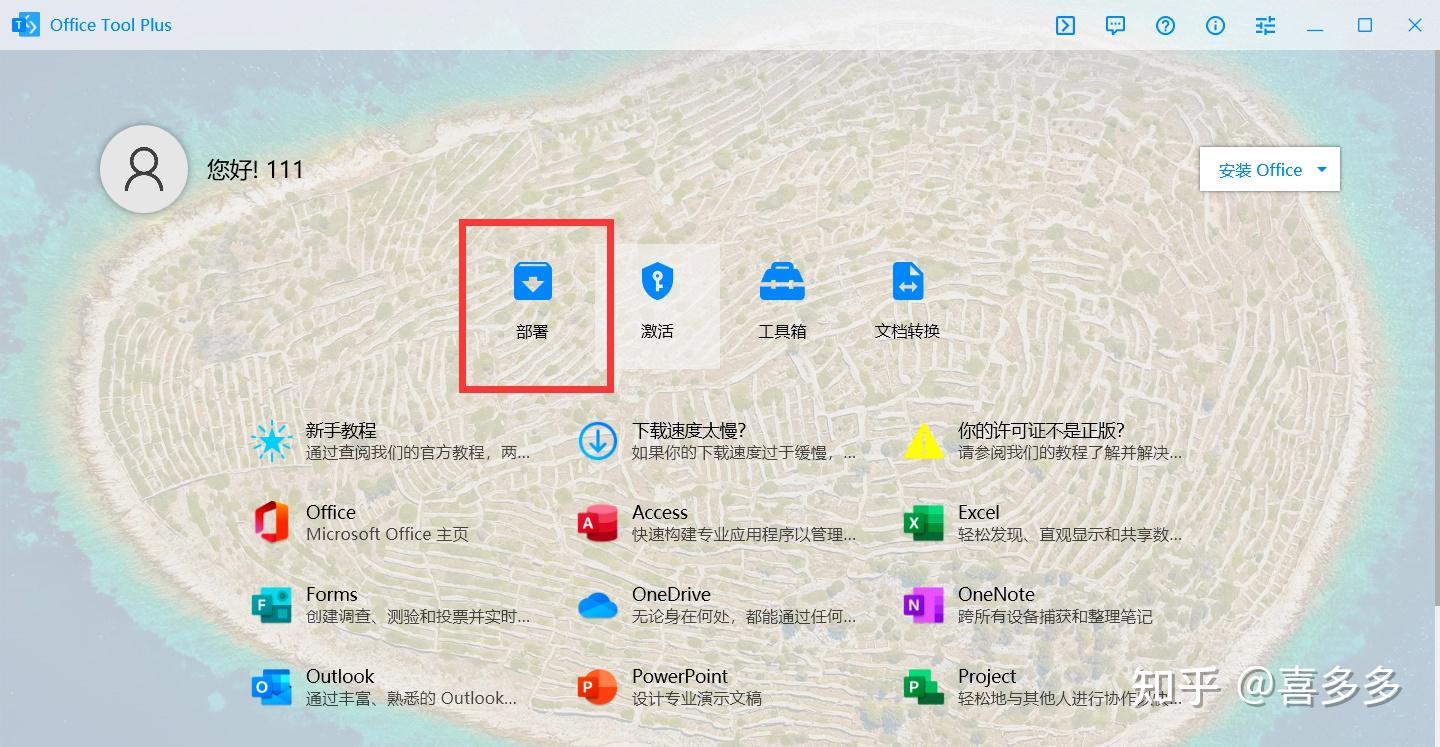Screen dimensions: 1440x747
Task: Click the user avatar icon
Action: [144, 169]
